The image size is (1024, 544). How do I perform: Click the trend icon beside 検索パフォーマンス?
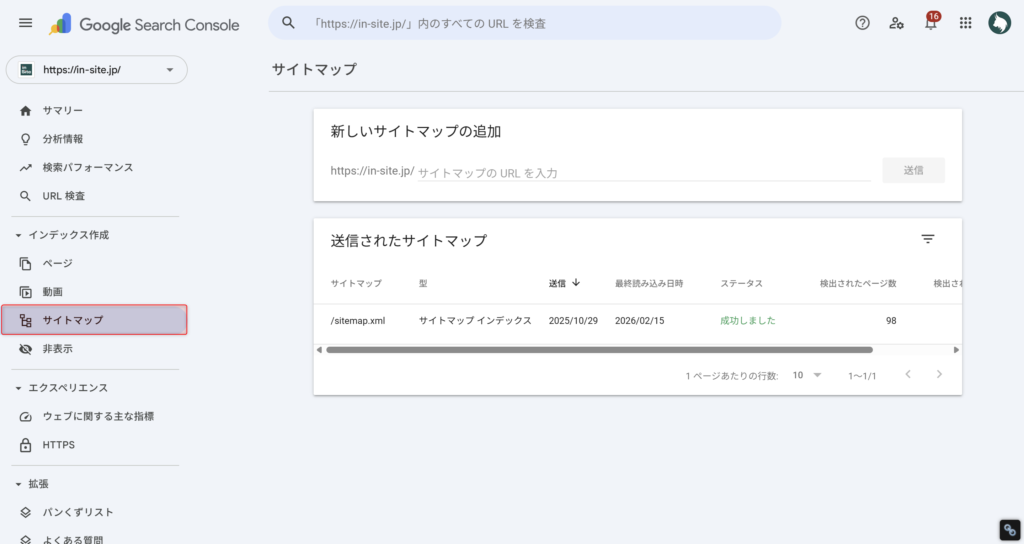[25, 168]
